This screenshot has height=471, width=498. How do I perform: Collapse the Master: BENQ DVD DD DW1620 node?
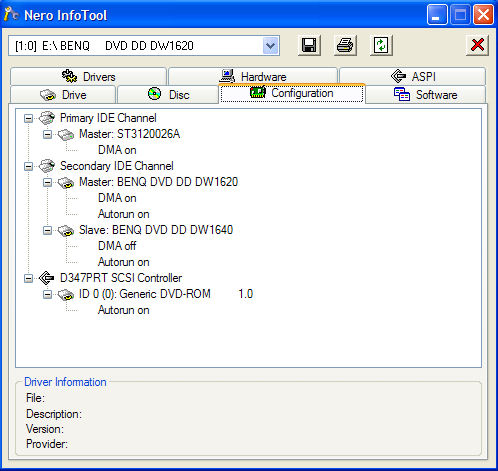[48, 182]
